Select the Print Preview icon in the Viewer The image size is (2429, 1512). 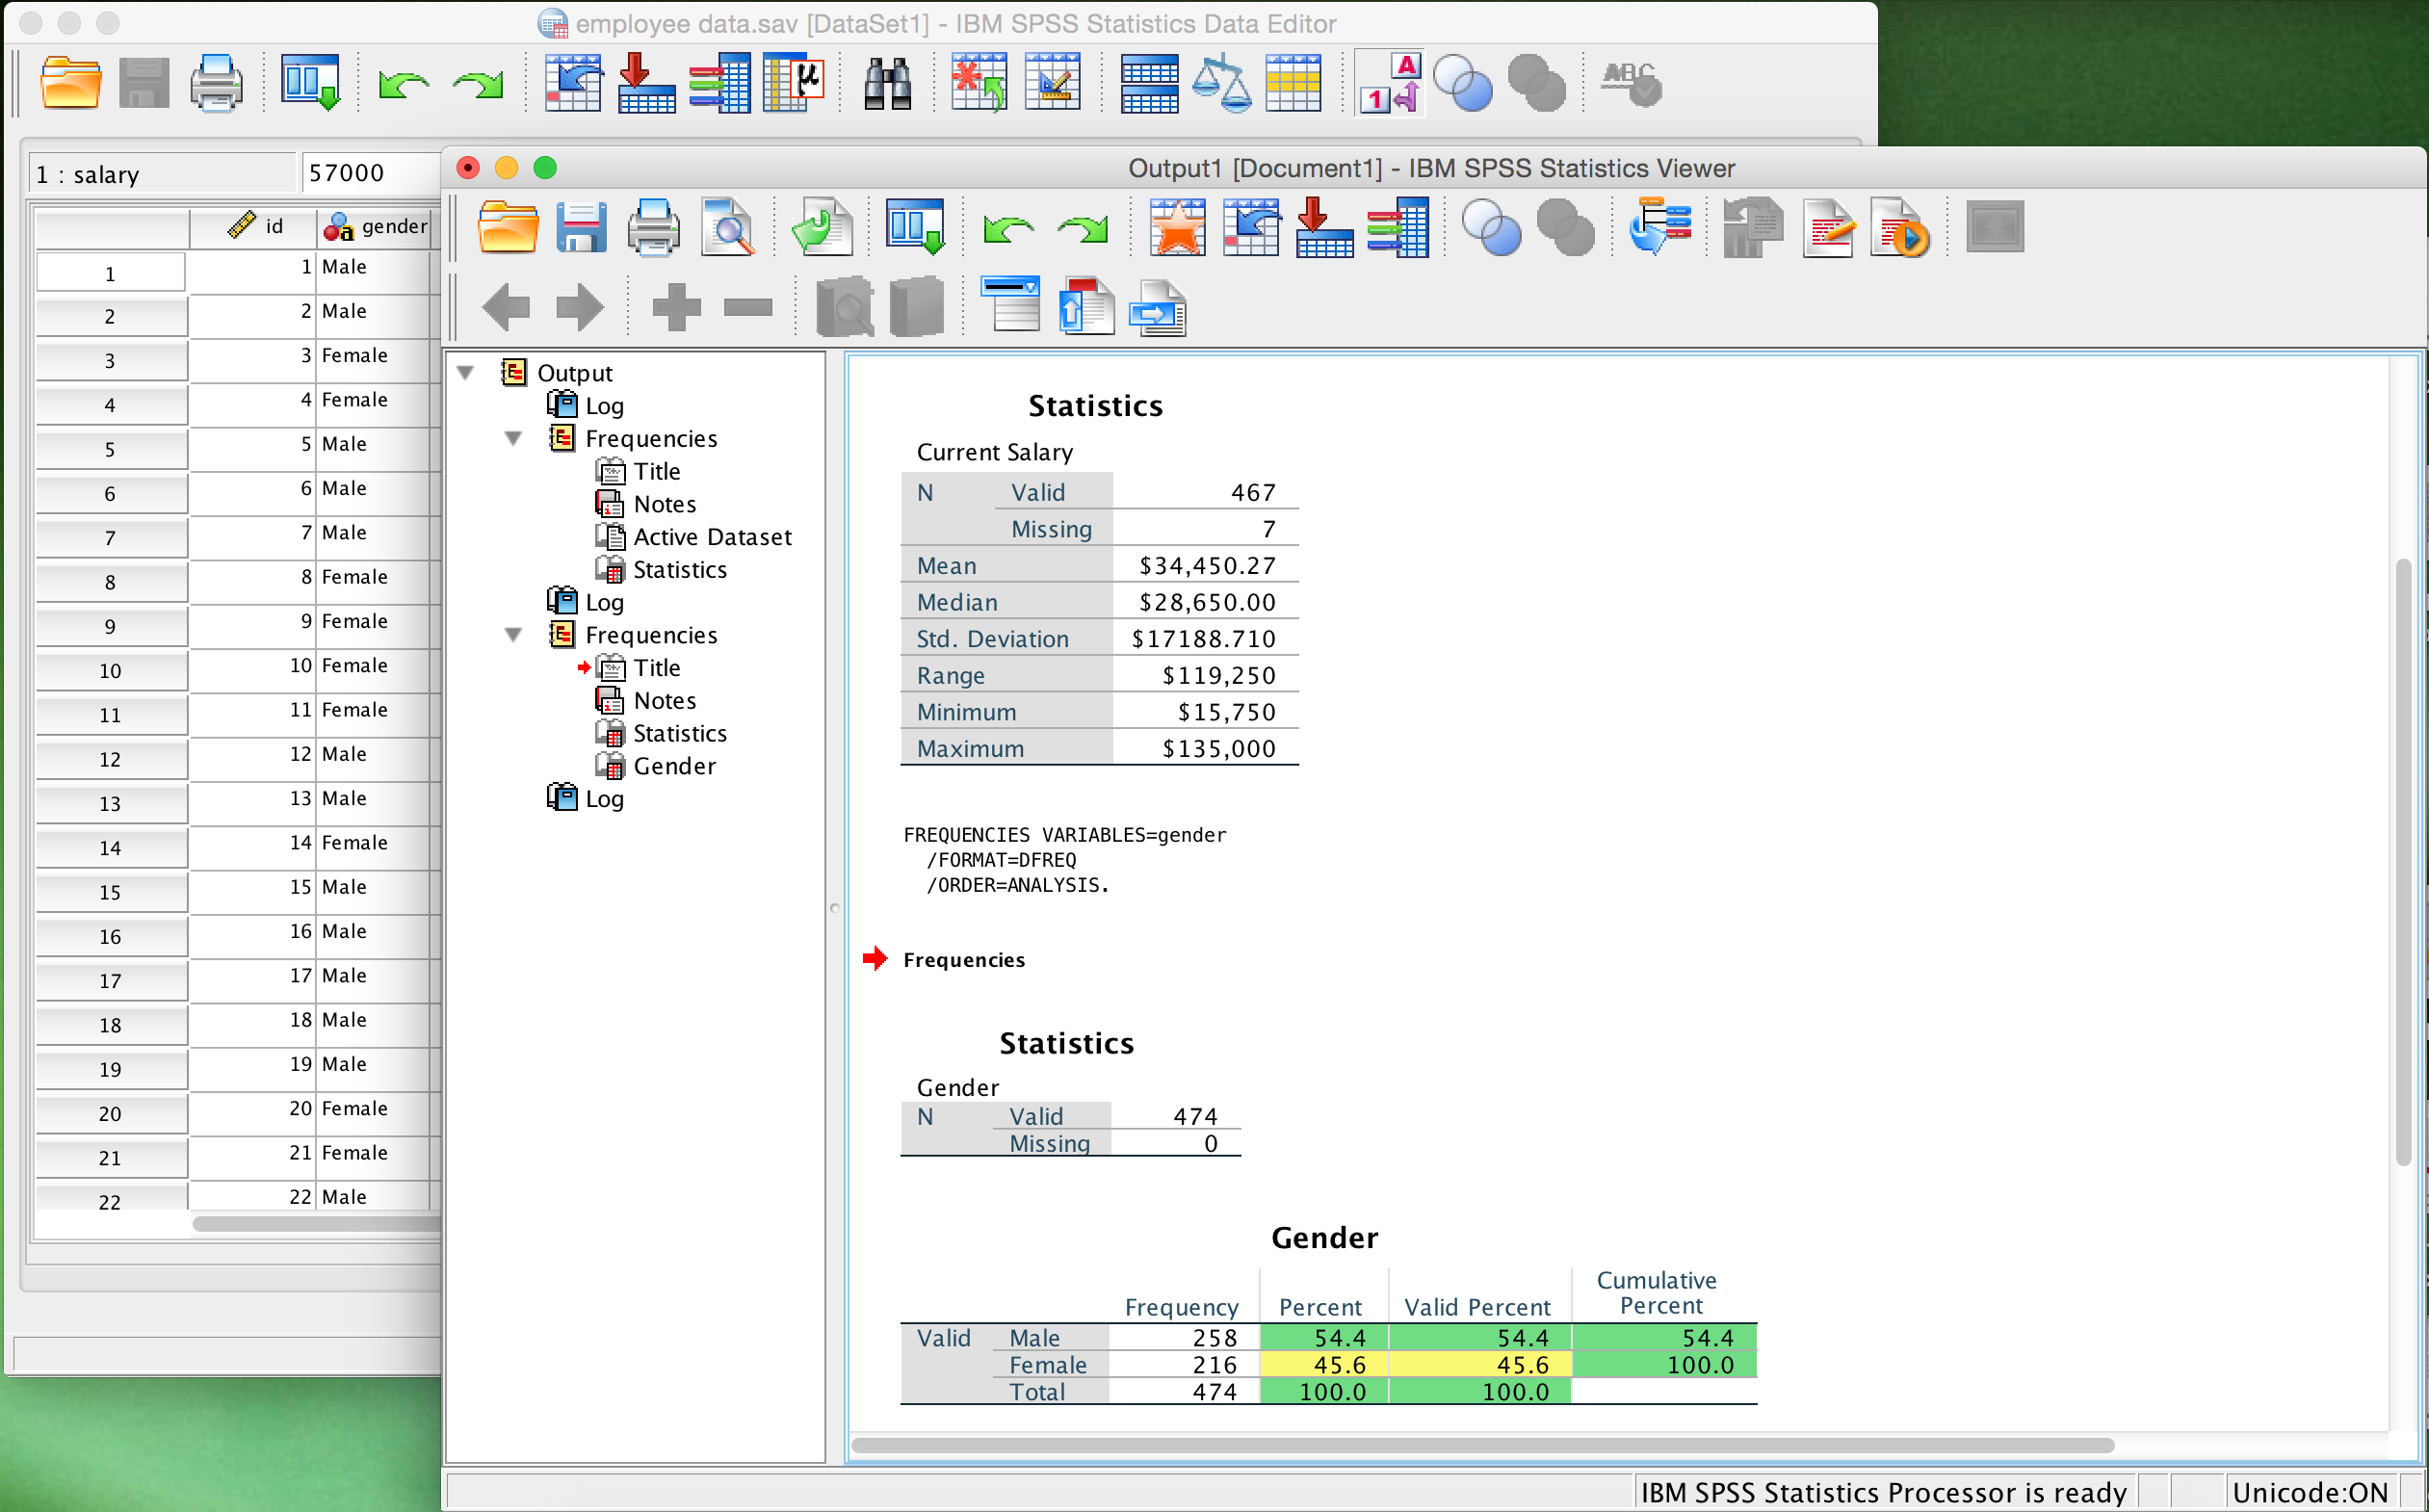tap(728, 227)
